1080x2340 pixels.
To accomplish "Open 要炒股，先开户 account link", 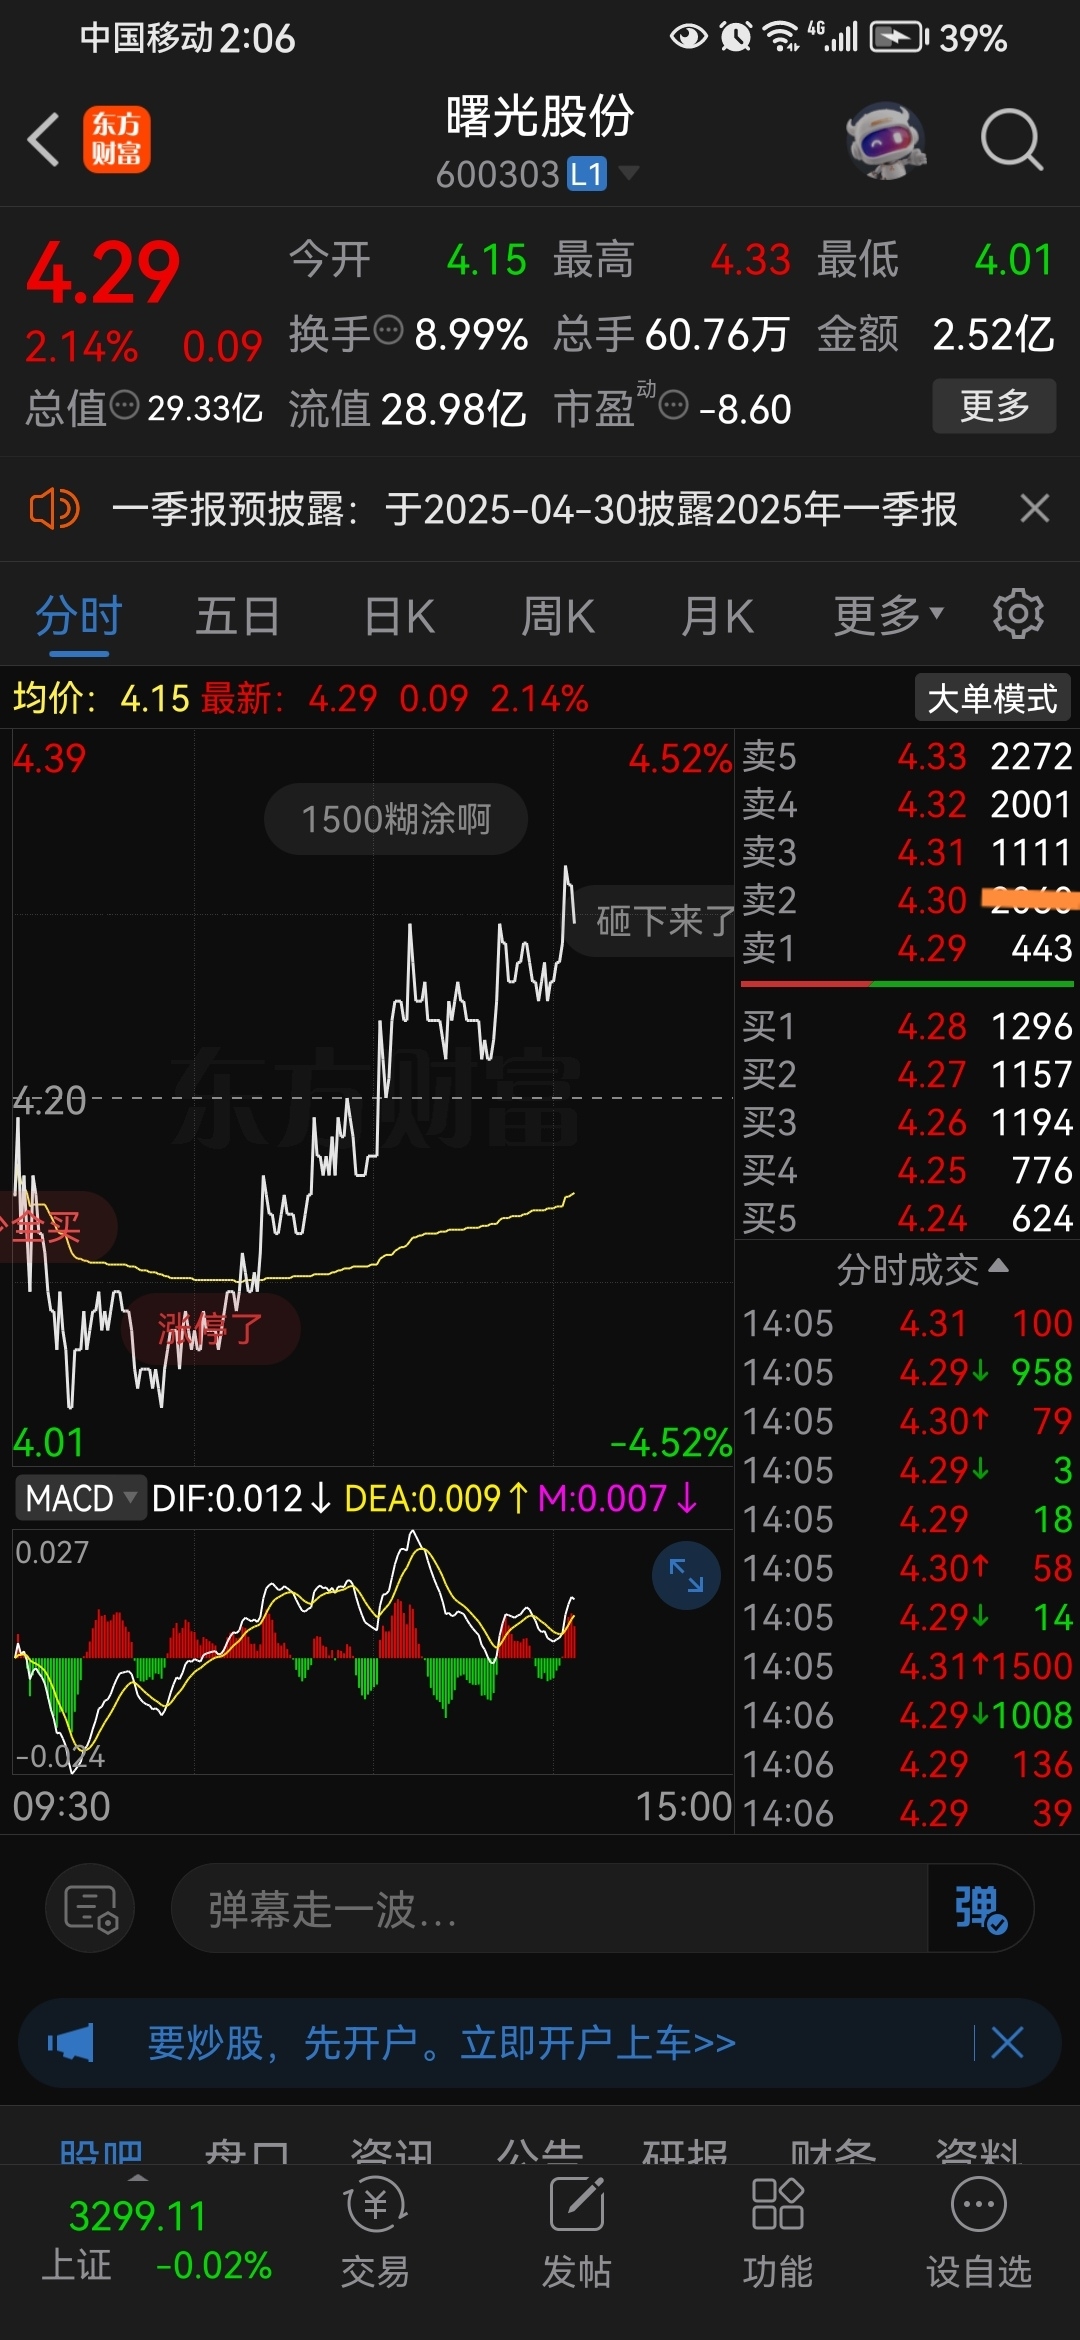I will point(441,2043).
